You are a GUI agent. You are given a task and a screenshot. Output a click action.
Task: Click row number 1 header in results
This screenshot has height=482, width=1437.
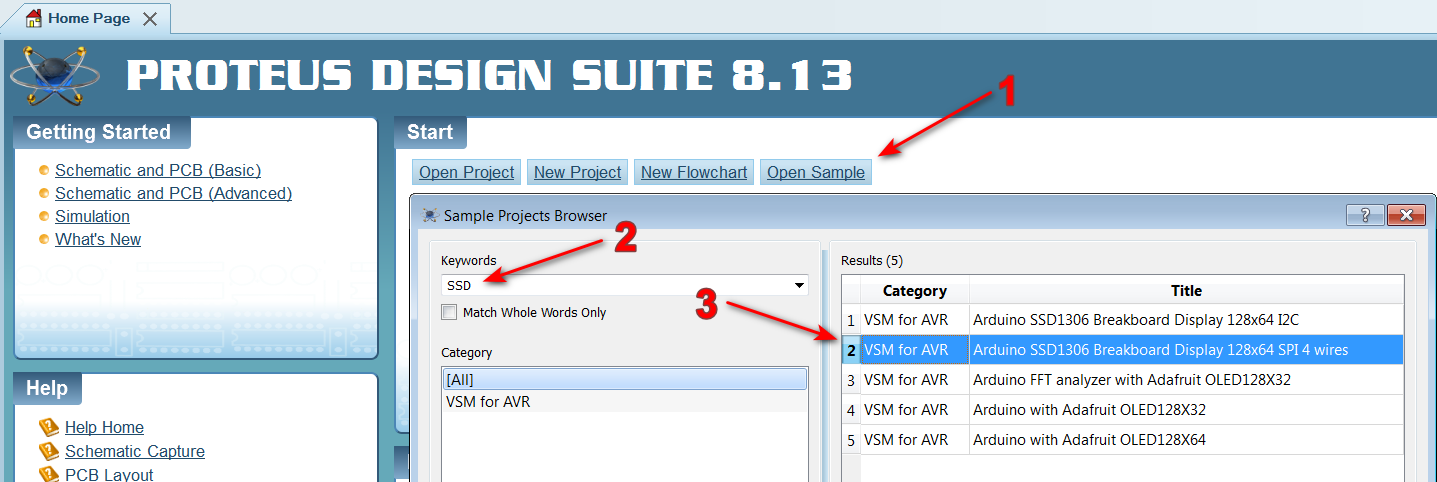851,320
